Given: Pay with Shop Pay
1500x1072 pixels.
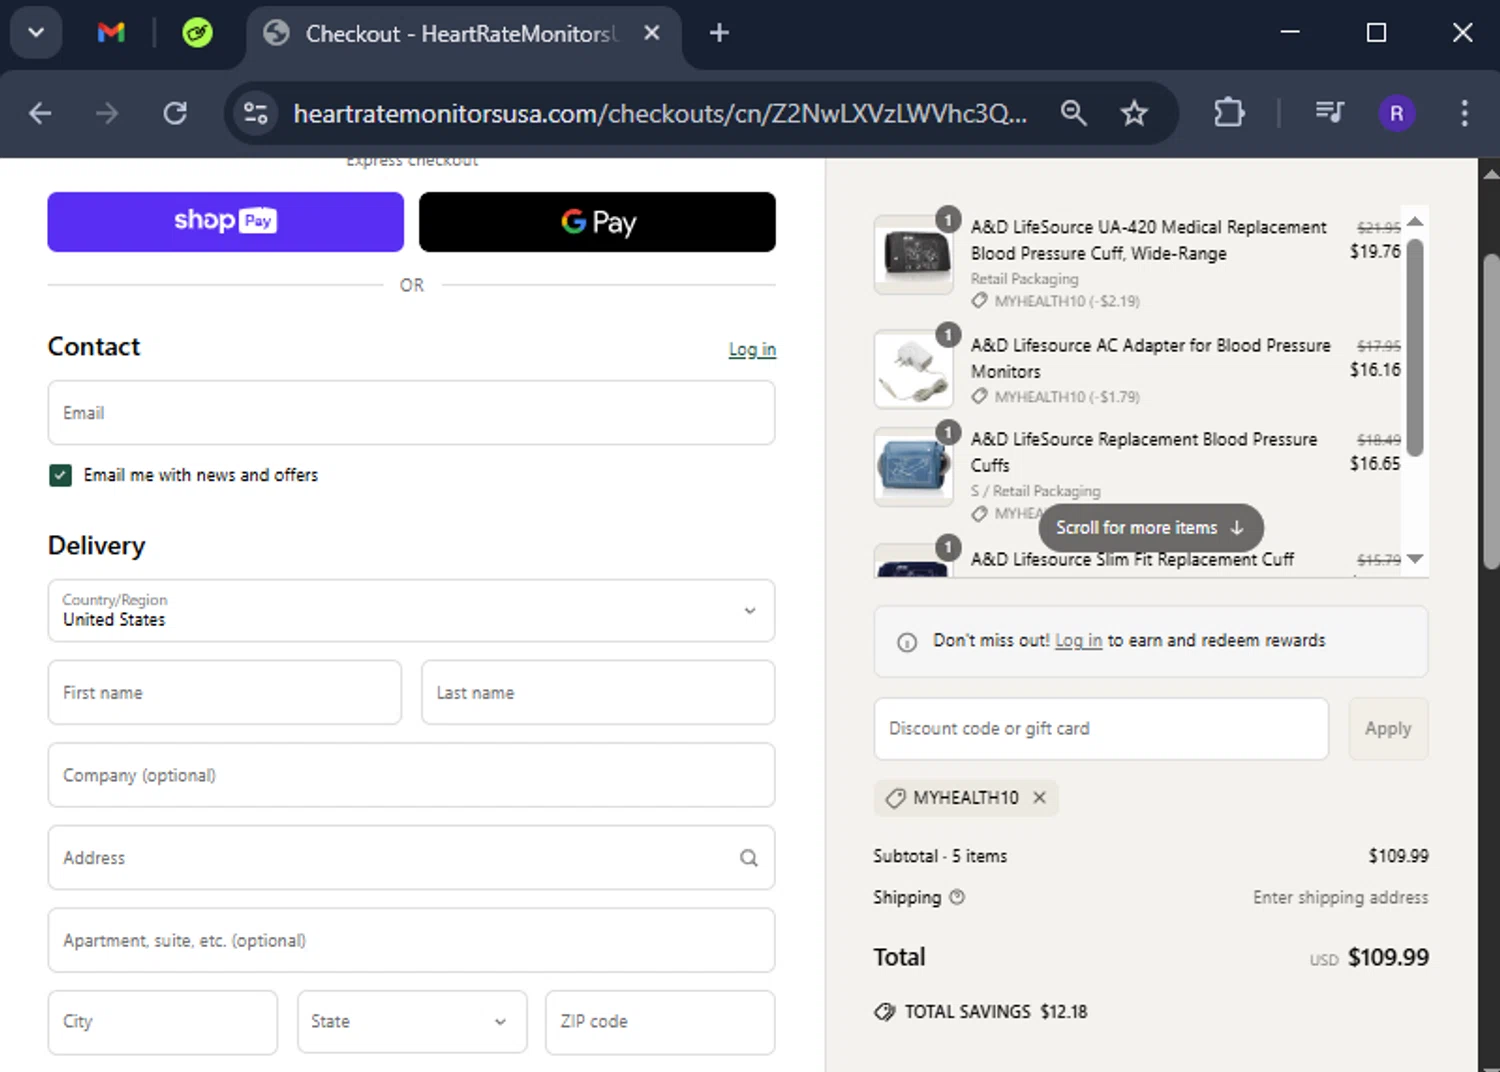Looking at the screenshot, I should 226,221.
